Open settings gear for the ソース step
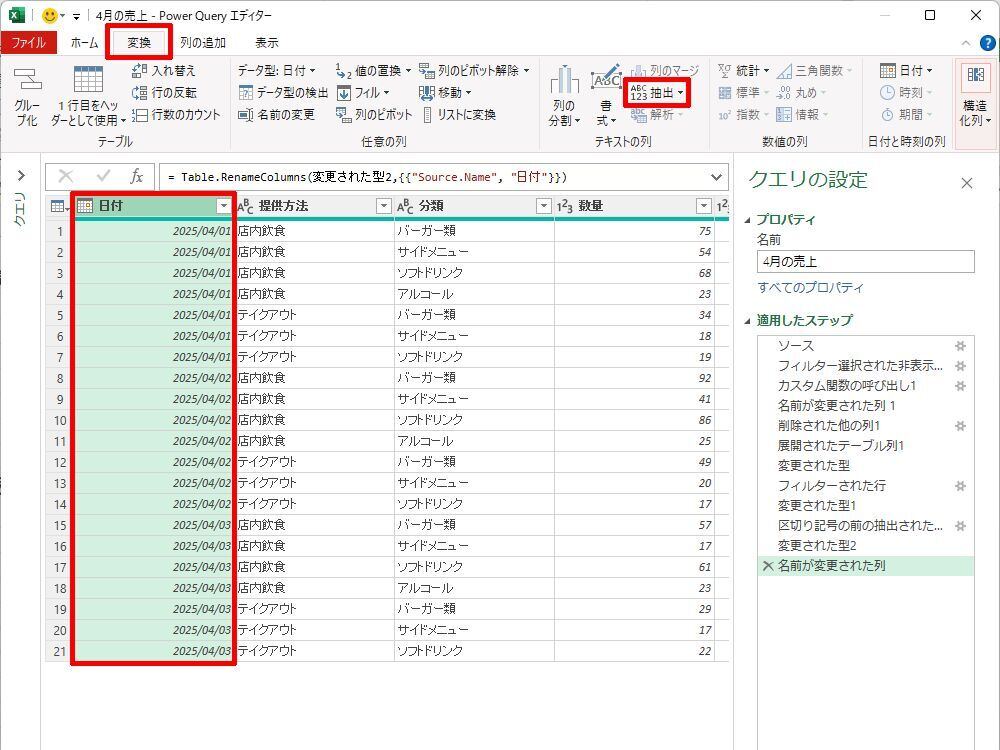1000x750 pixels. pos(960,346)
